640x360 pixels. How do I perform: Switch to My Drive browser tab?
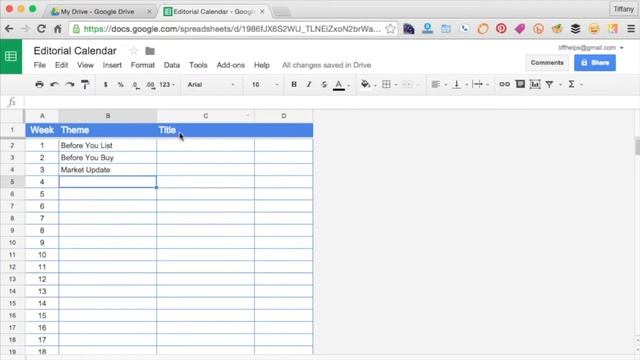click(x=98, y=11)
